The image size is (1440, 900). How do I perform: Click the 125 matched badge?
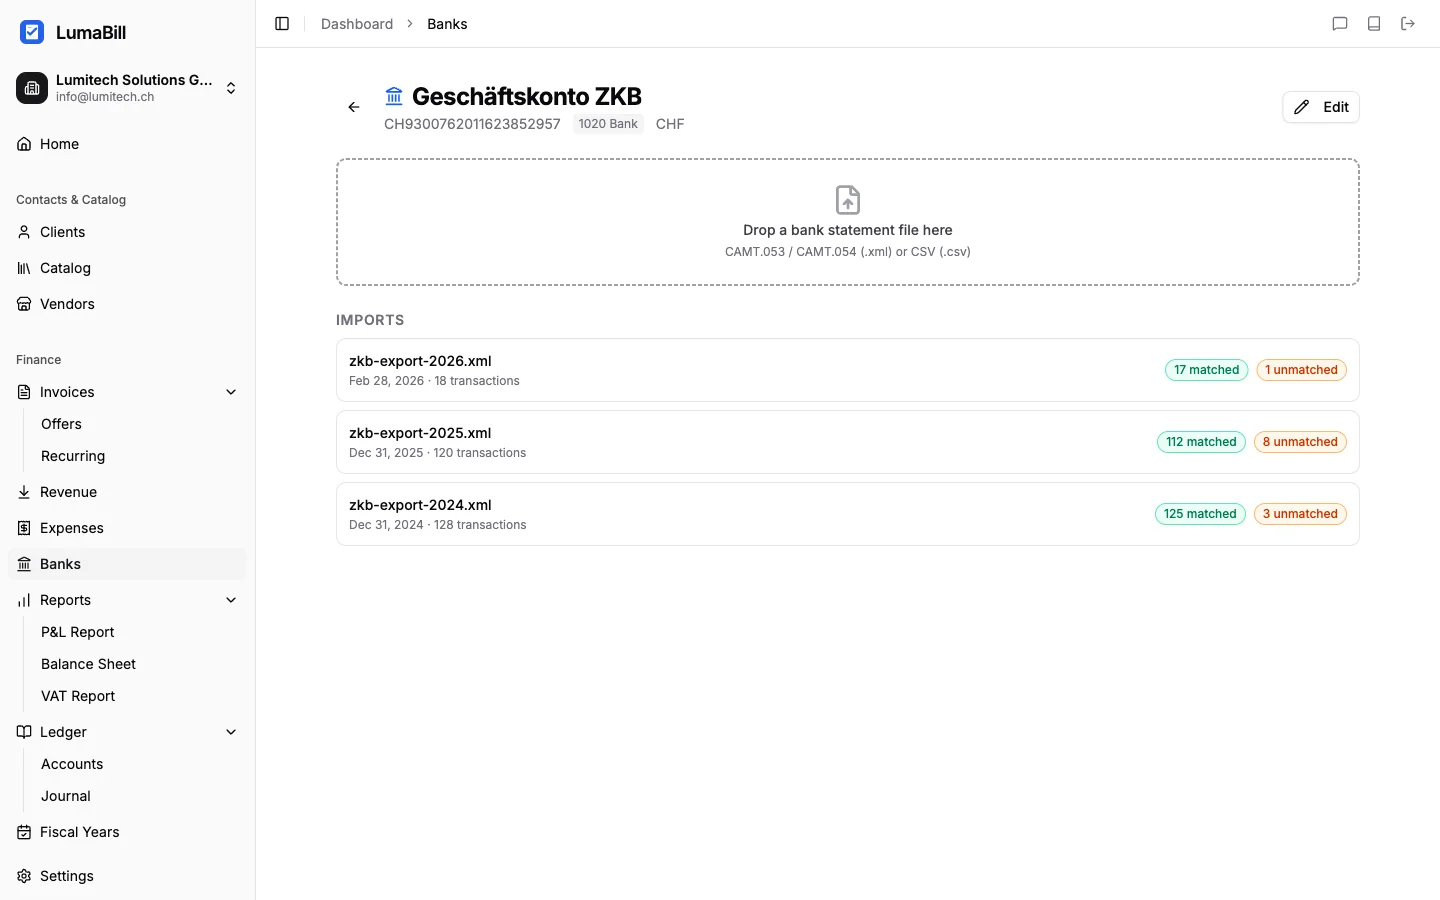1200,514
